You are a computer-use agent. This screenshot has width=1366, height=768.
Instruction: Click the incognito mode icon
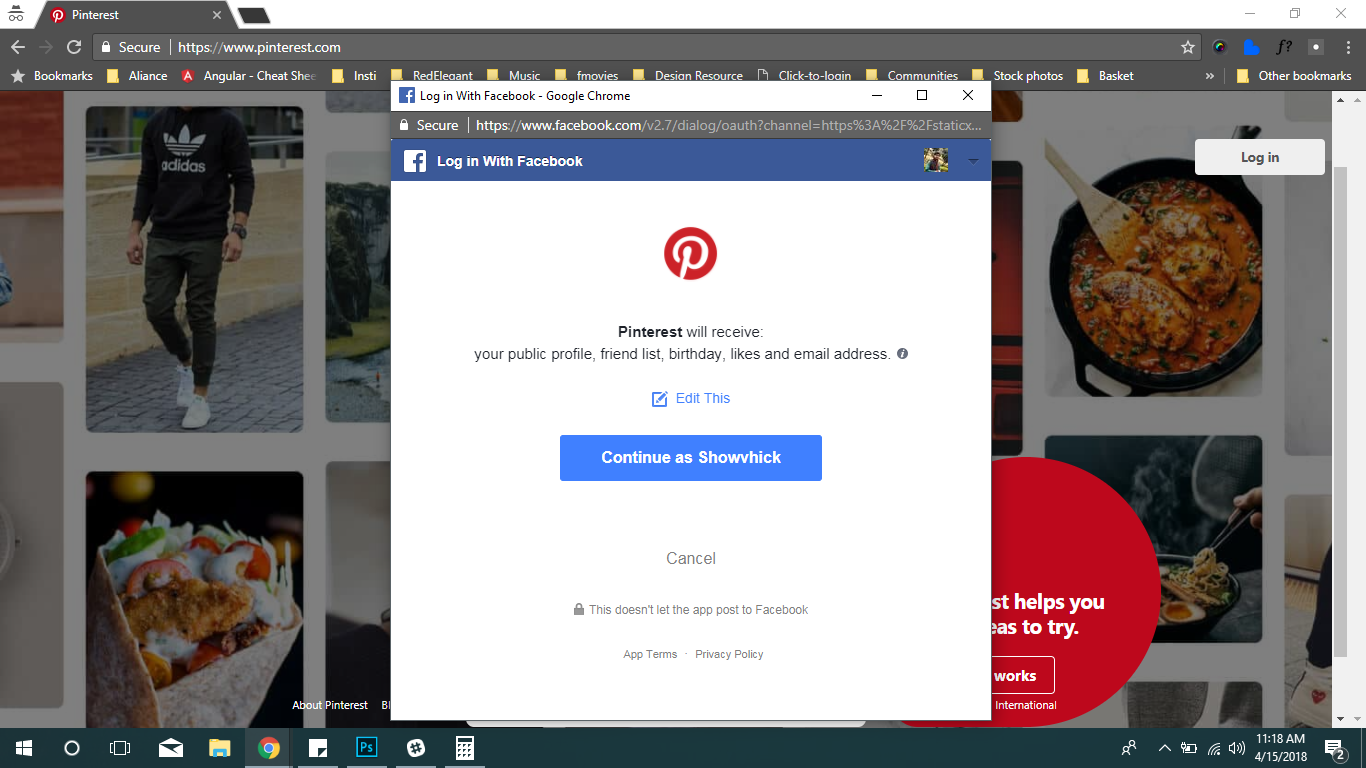[x=15, y=14]
